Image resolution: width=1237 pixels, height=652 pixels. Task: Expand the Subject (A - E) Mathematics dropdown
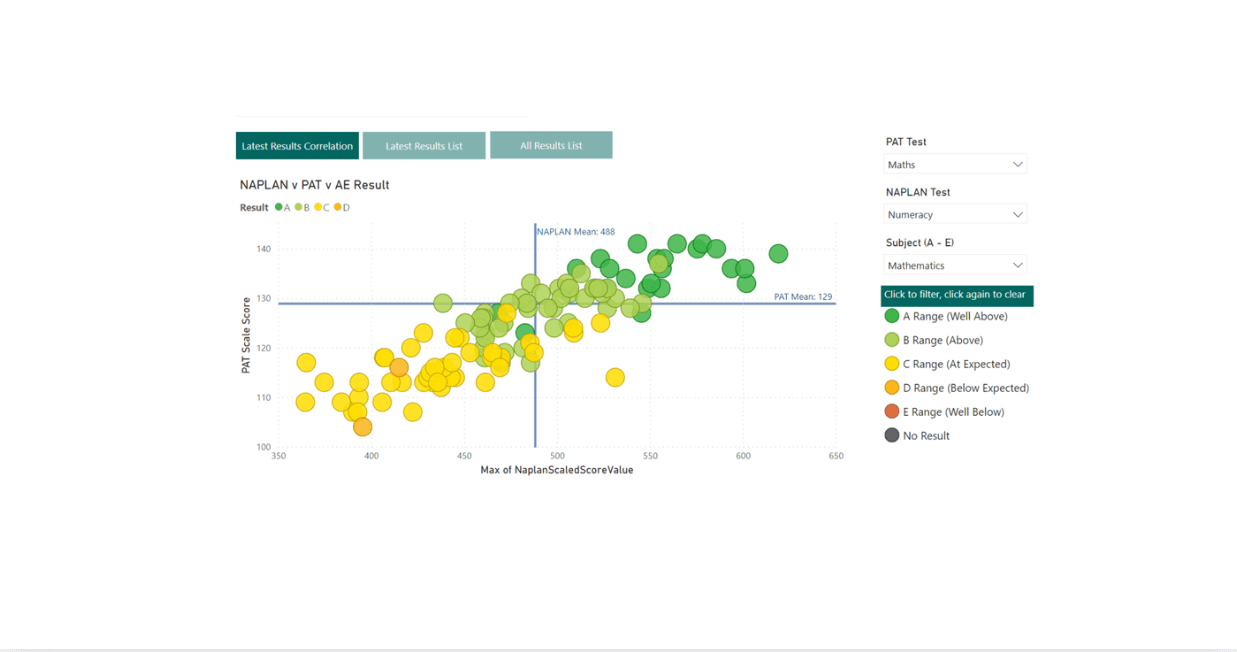[955, 266]
